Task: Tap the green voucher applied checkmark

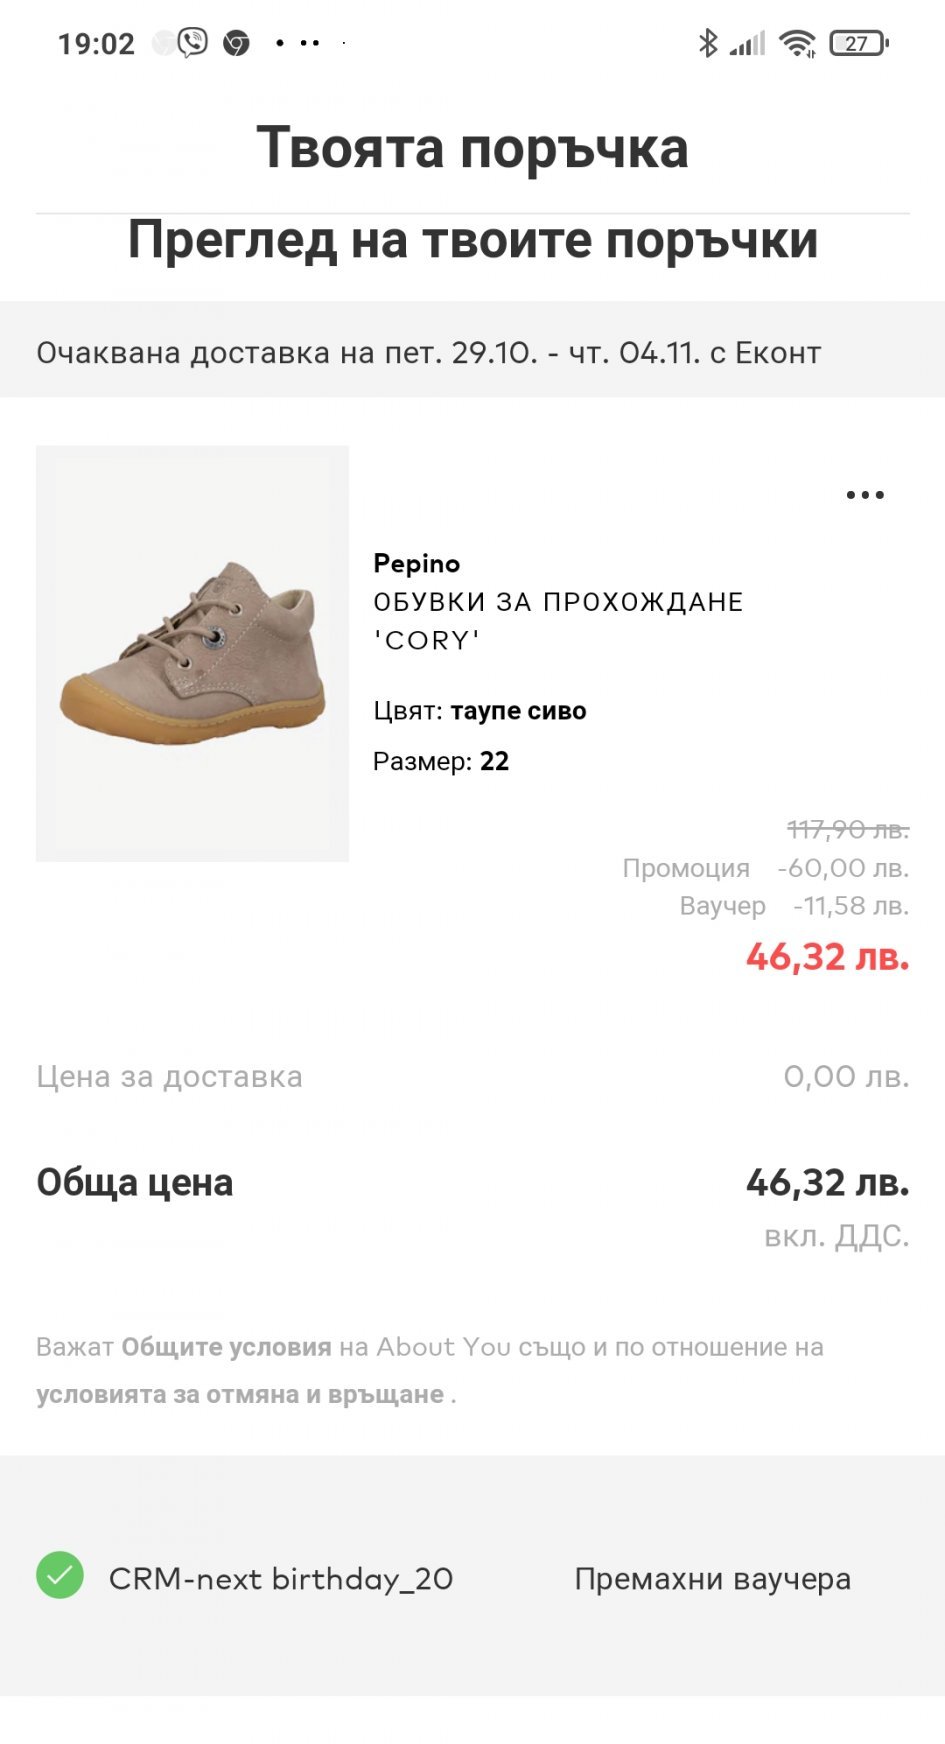Action: 60,1575
